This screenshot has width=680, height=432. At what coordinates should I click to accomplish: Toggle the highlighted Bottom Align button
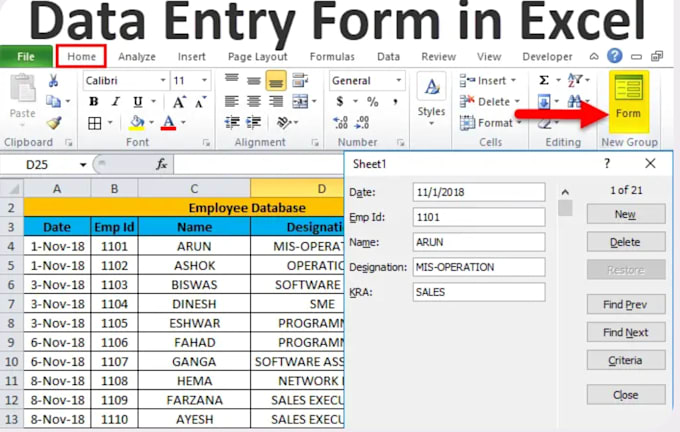[276, 80]
